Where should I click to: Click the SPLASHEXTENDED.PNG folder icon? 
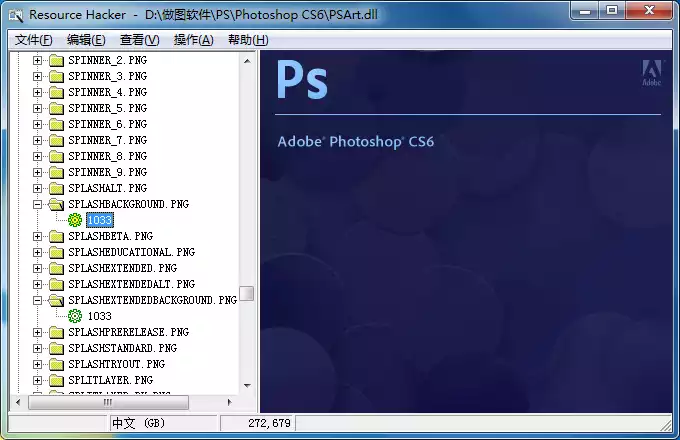[56, 268]
